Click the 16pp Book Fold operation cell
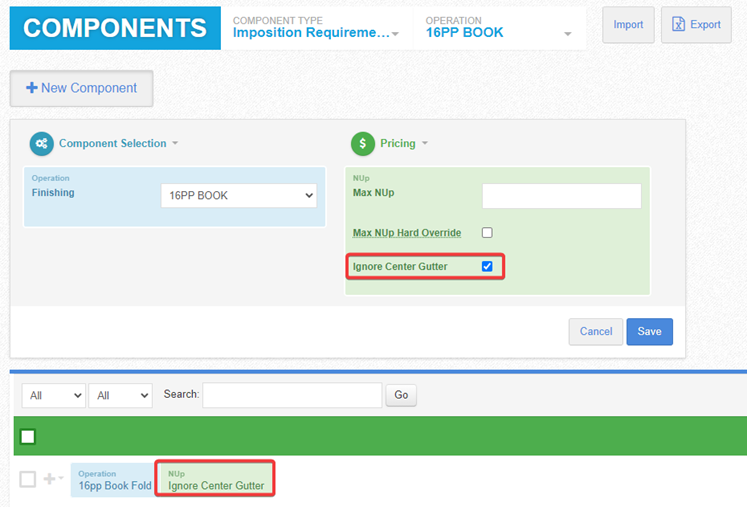 point(112,480)
